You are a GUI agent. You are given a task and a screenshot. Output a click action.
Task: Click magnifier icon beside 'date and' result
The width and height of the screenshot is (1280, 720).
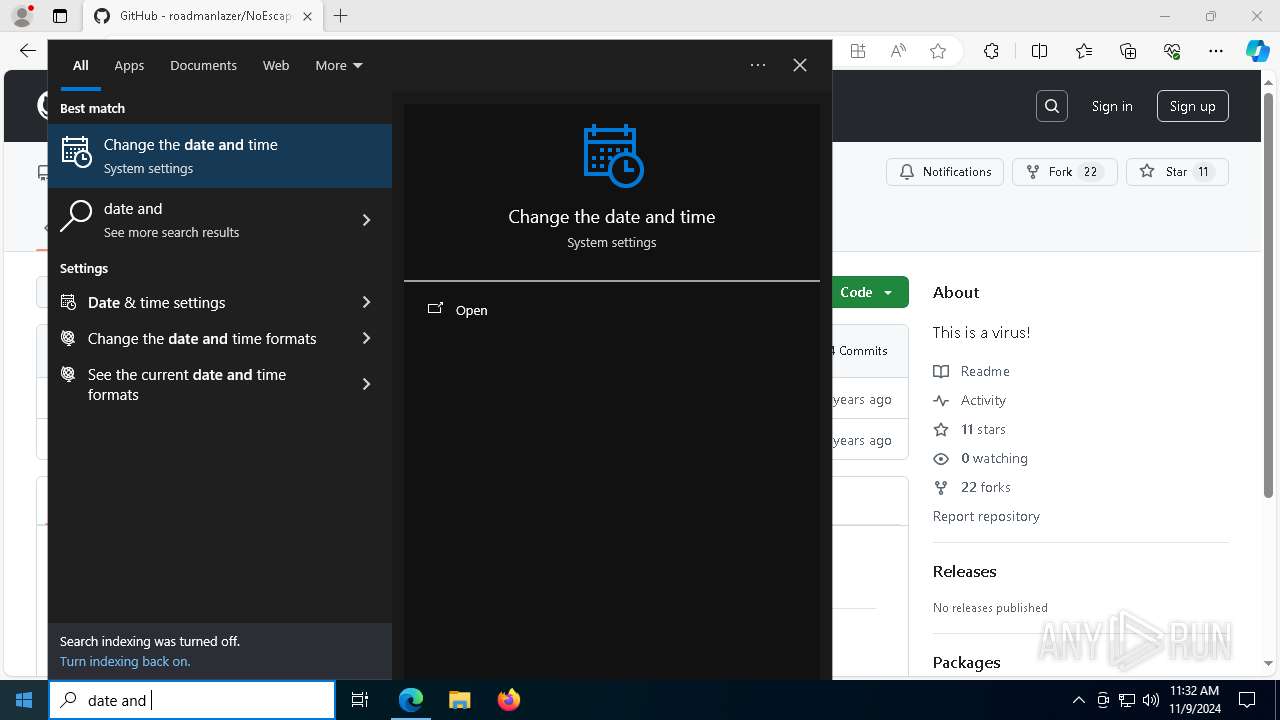(76, 216)
